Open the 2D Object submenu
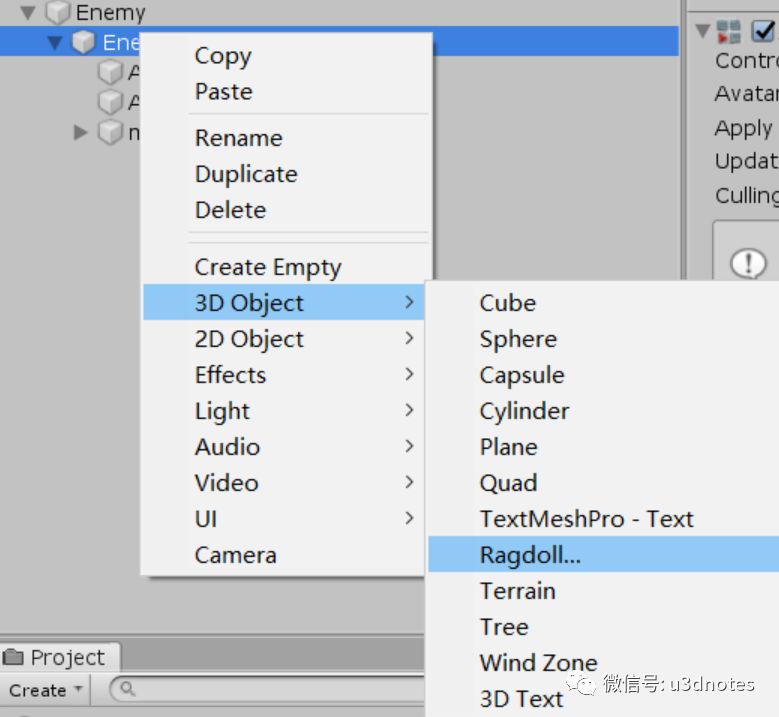This screenshot has width=779, height=717. [284, 338]
